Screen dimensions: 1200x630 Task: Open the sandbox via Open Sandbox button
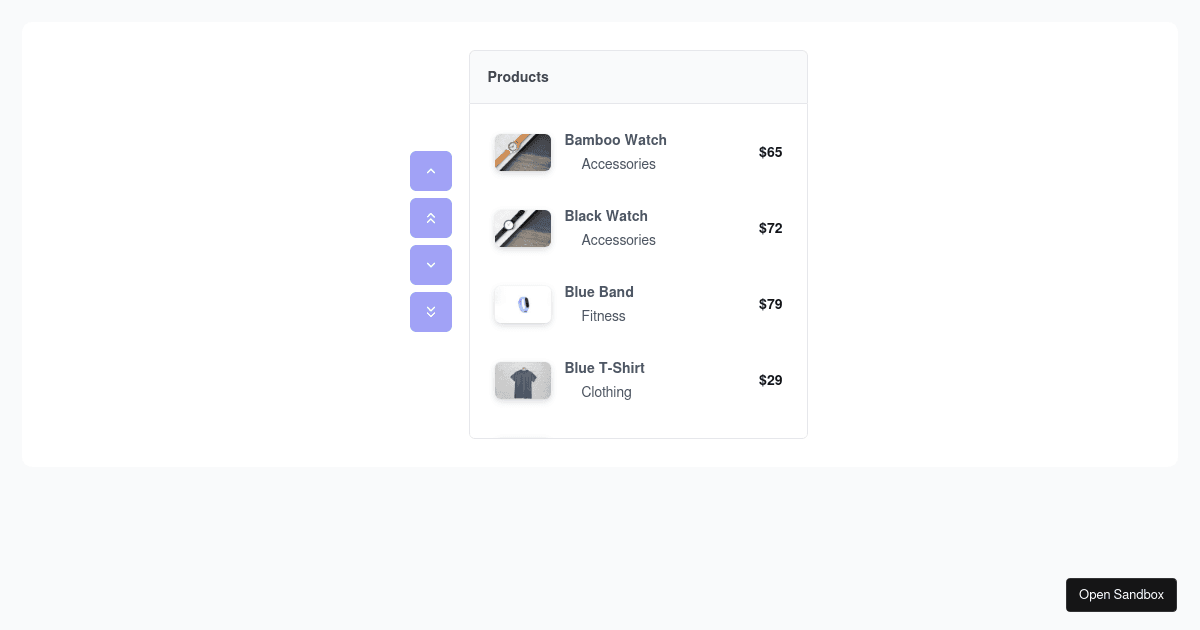pyautogui.click(x=1121, y=594)
